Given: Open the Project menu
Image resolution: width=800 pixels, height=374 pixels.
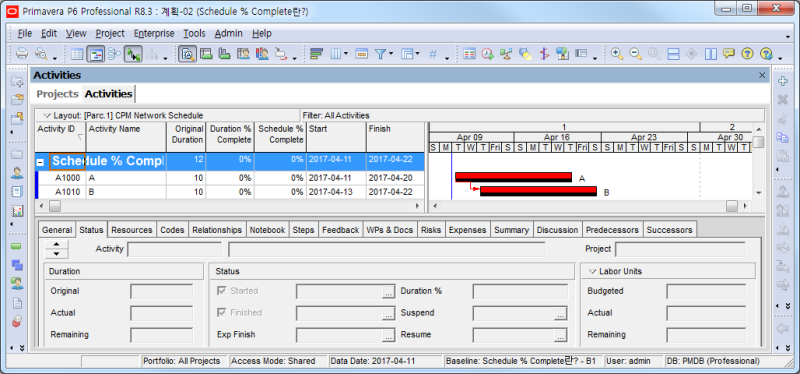Looking at the screenshot, I should point(110,33).
